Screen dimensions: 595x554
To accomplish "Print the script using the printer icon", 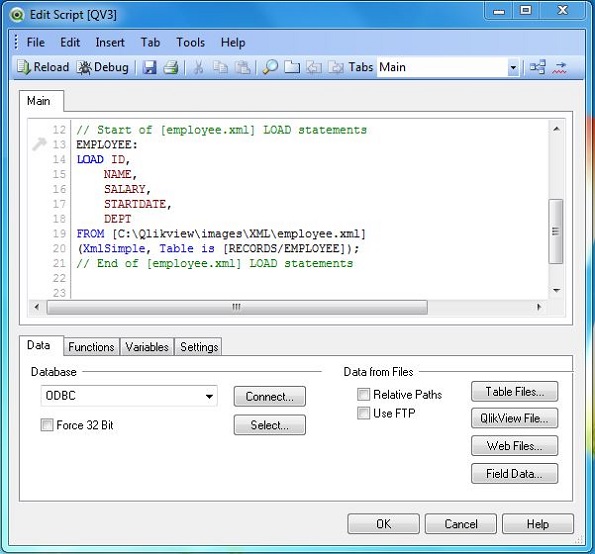I will pos(171,68).
